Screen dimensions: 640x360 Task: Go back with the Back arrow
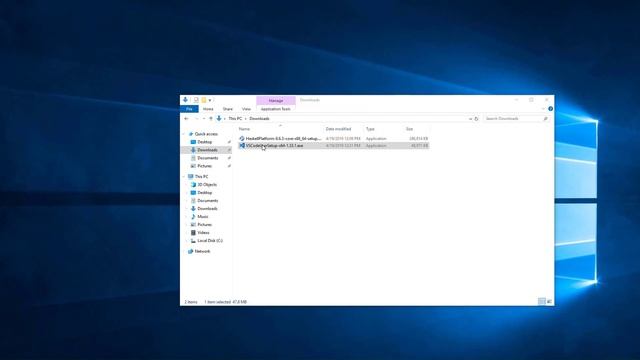coord(187,119)
